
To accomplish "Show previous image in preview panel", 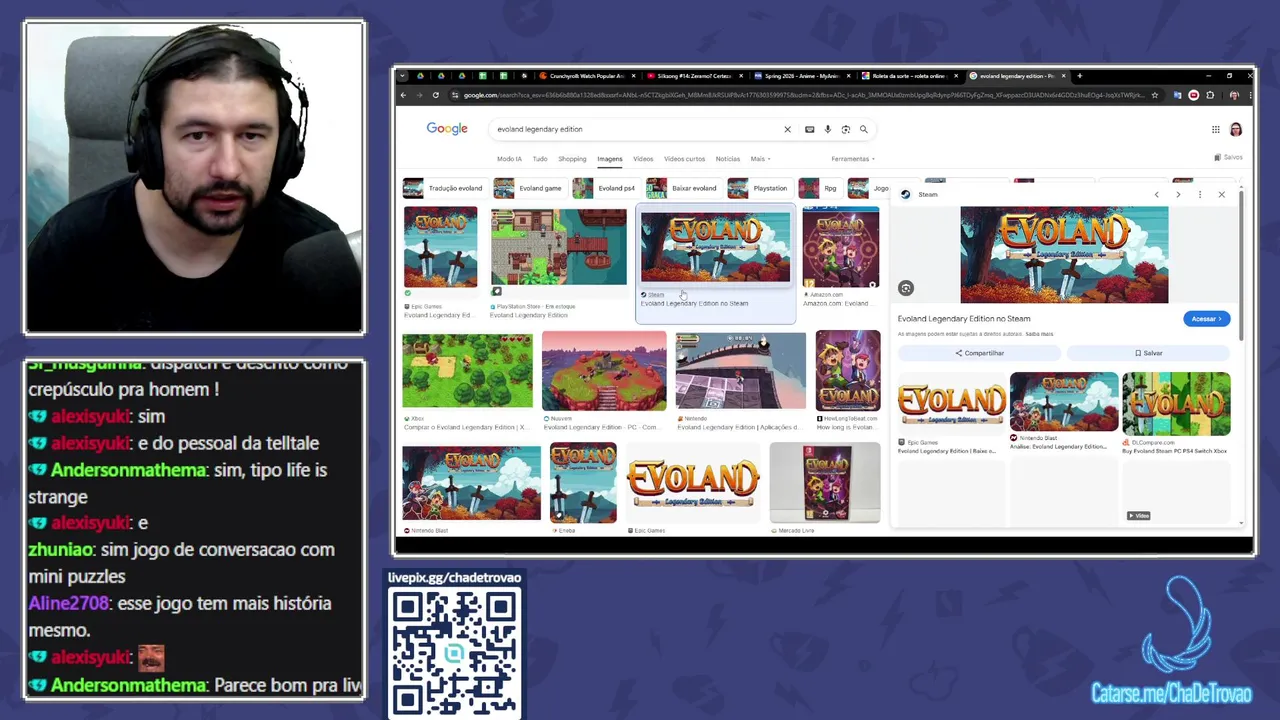I will tap(1156, 194).
